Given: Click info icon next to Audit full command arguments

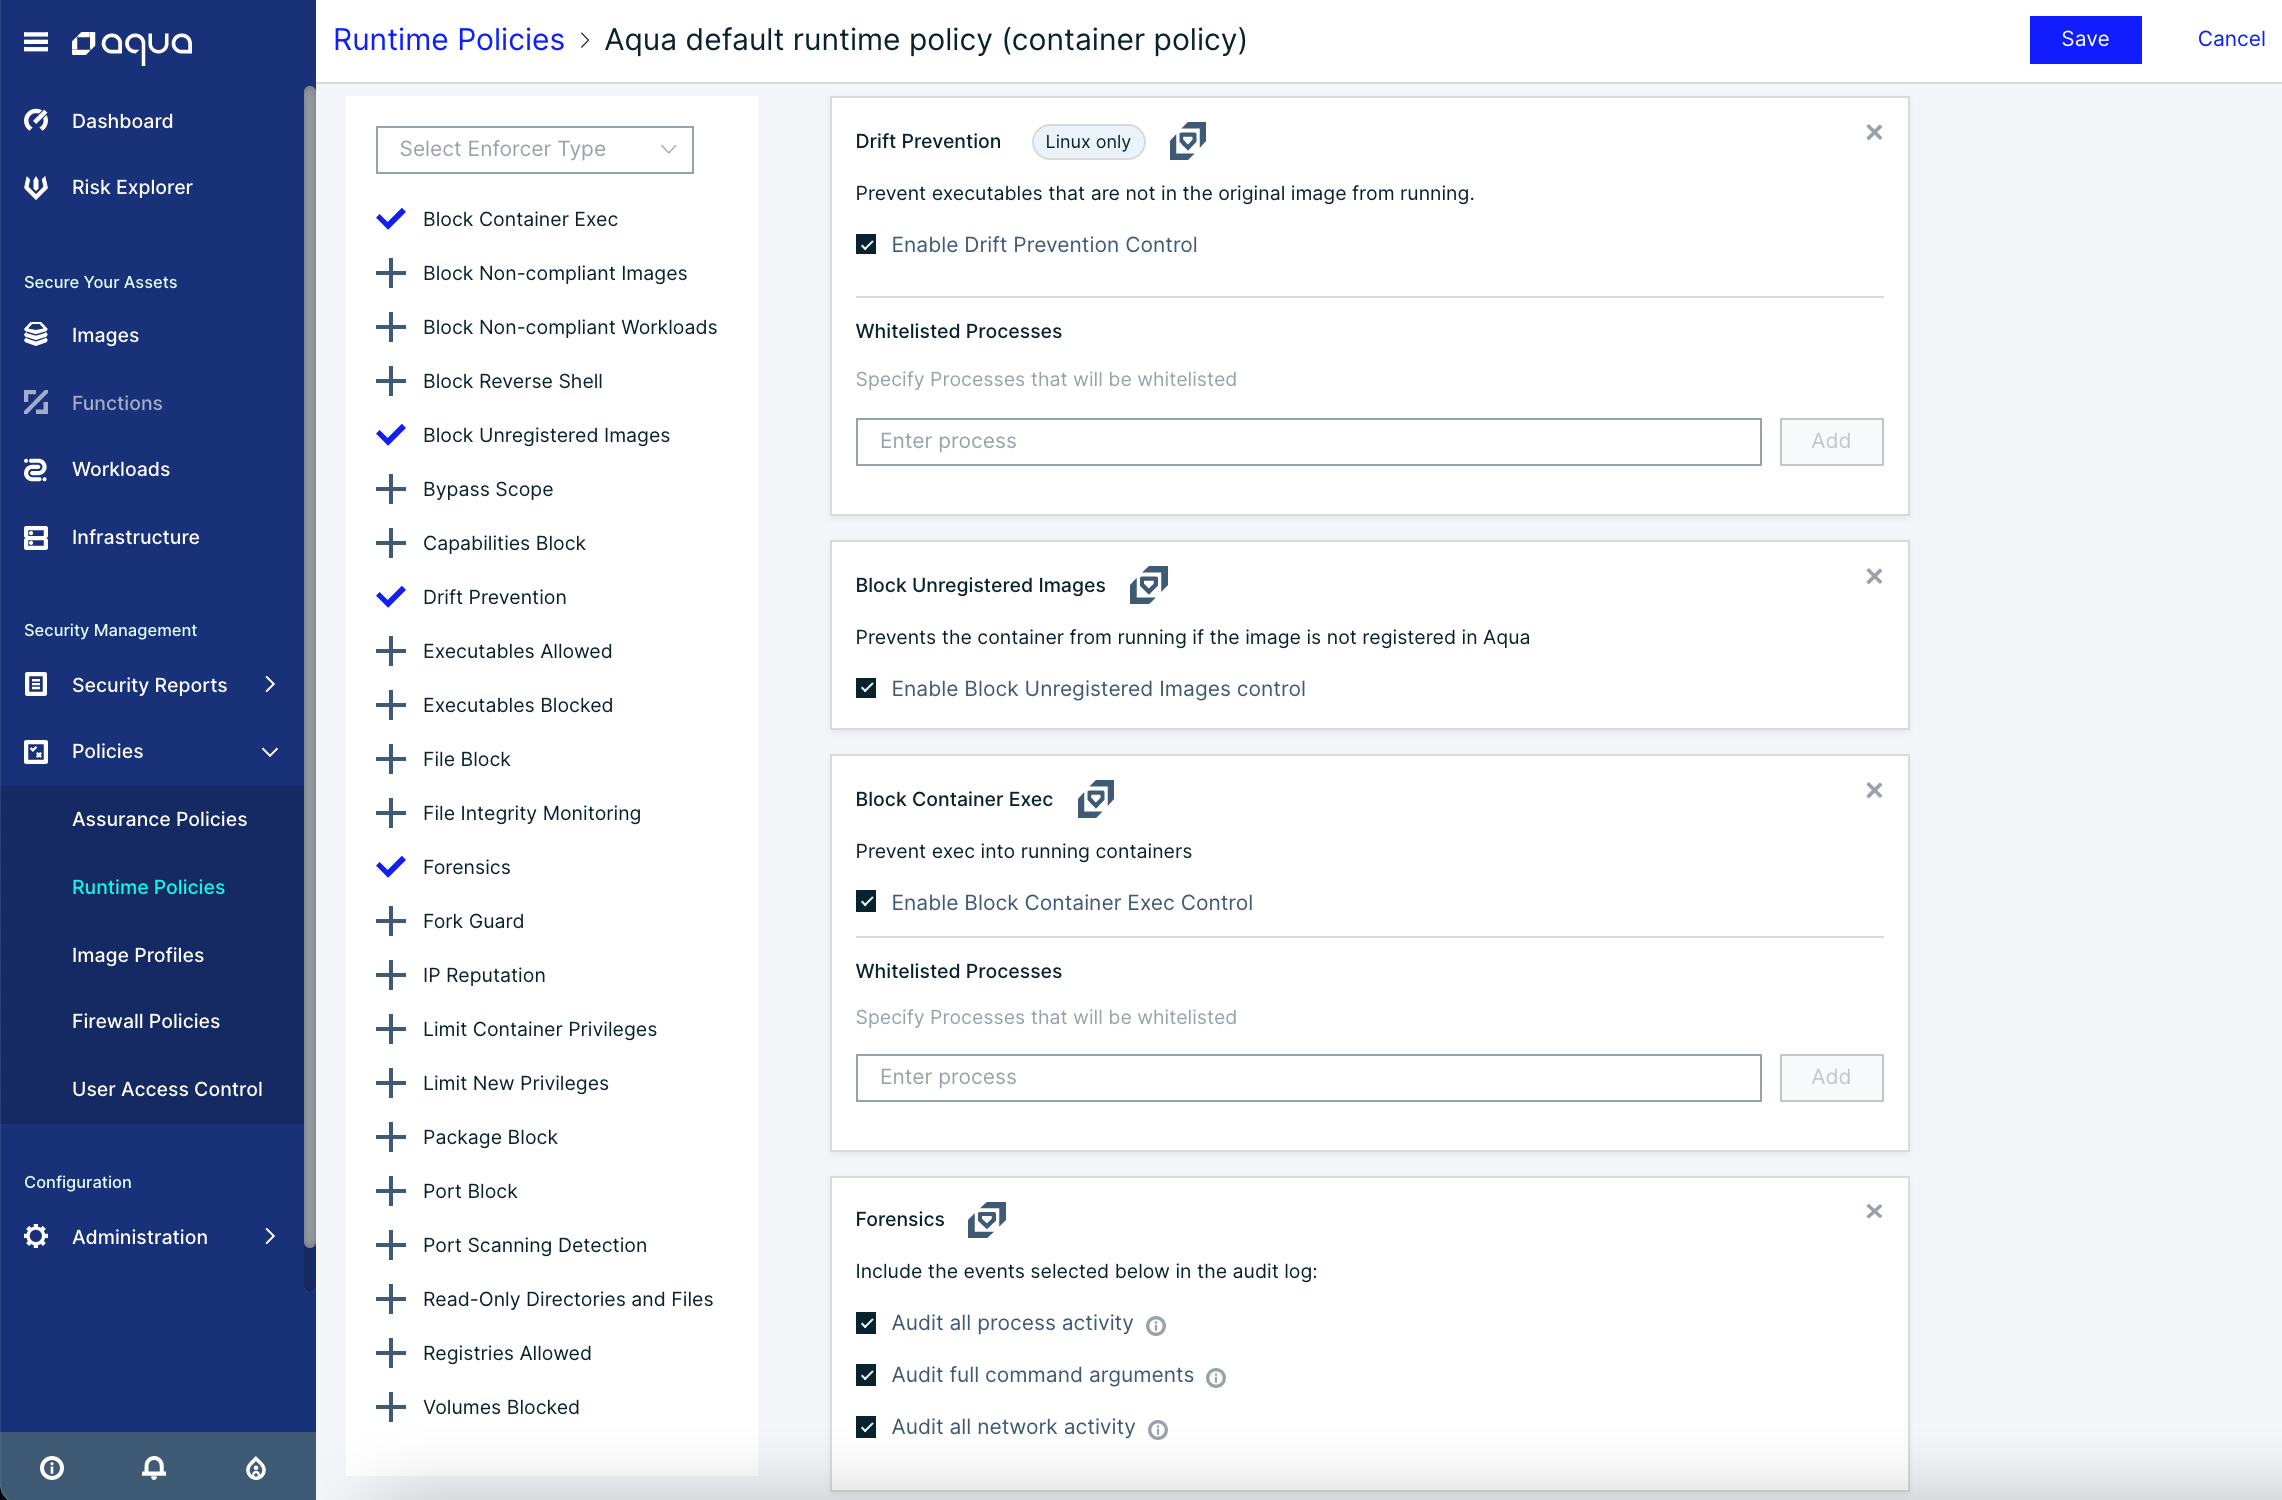Looking at the screenshot, I should 1216,1377.
